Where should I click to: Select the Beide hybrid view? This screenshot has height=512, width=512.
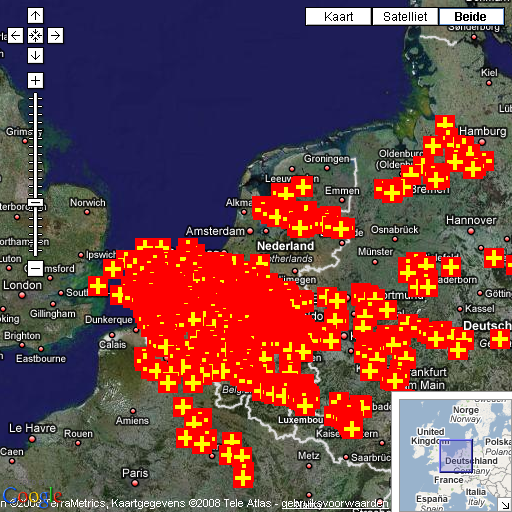(x=471, y=16)
